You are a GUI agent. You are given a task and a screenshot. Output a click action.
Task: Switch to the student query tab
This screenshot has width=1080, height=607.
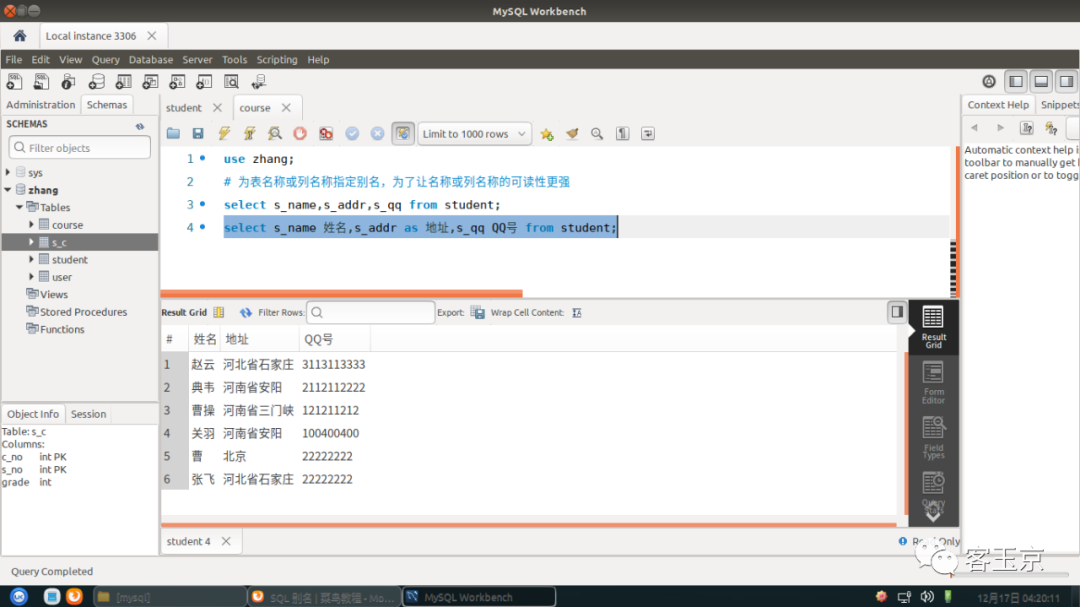click(184, 108)
